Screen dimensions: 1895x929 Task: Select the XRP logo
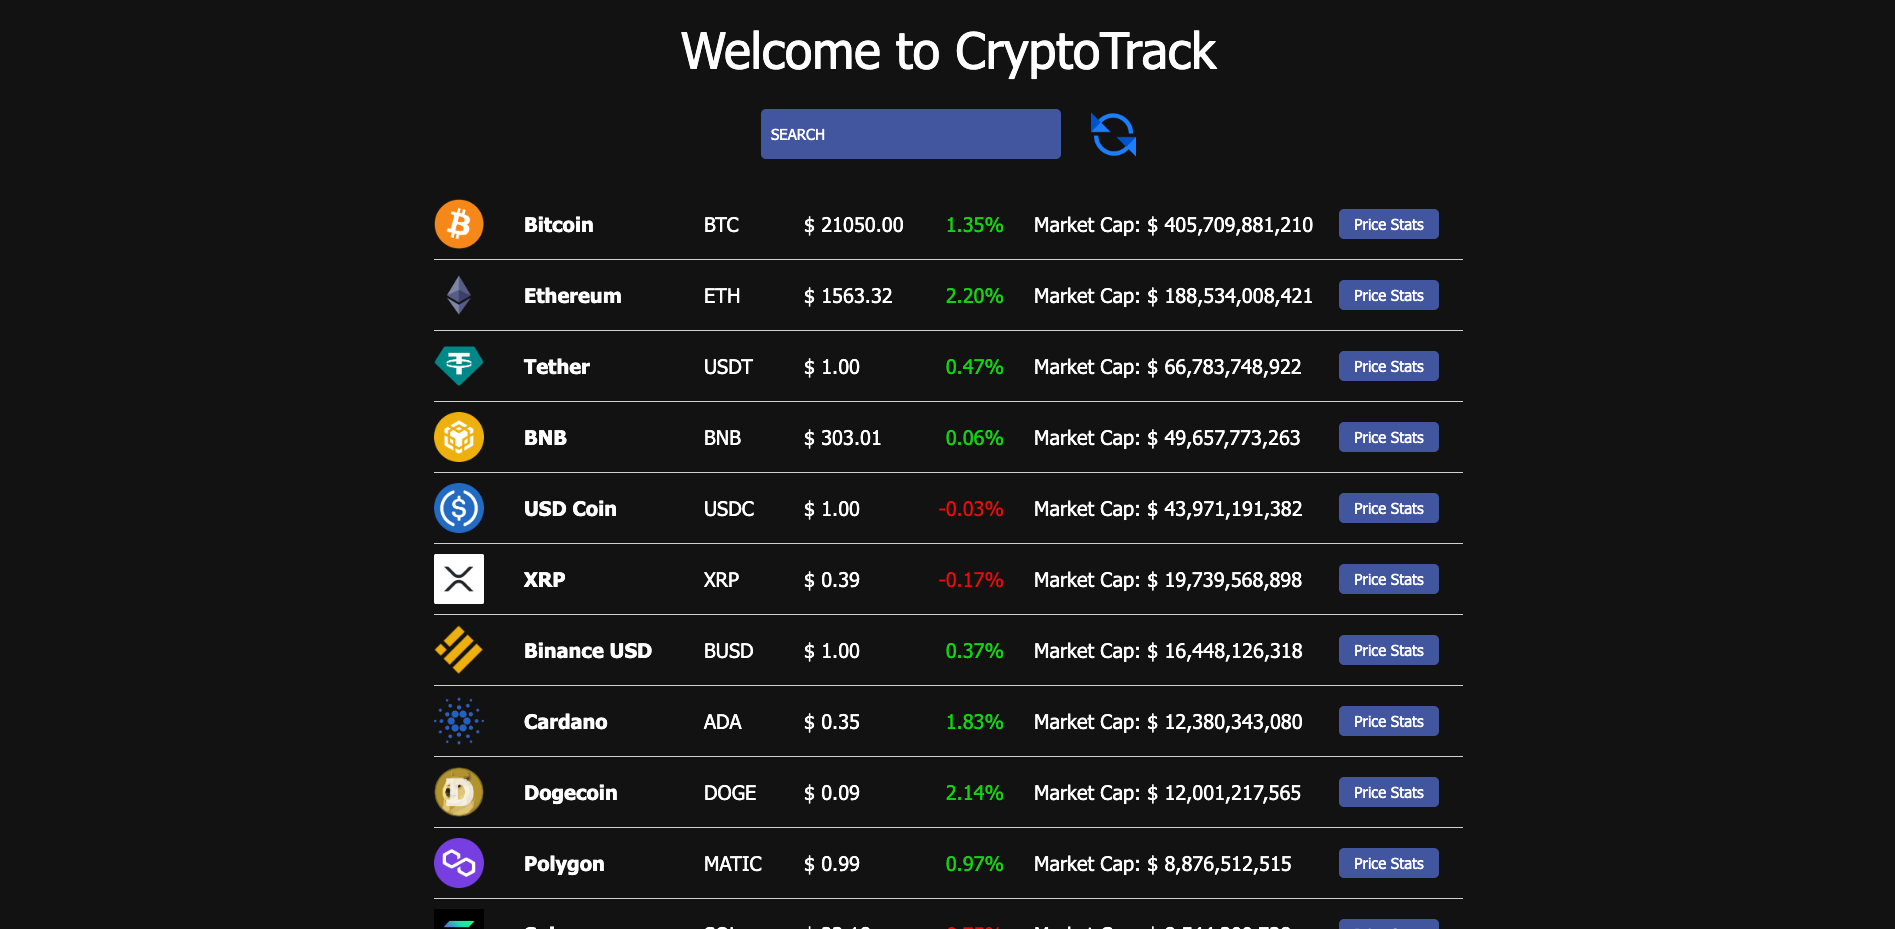(x=458, y=579)
